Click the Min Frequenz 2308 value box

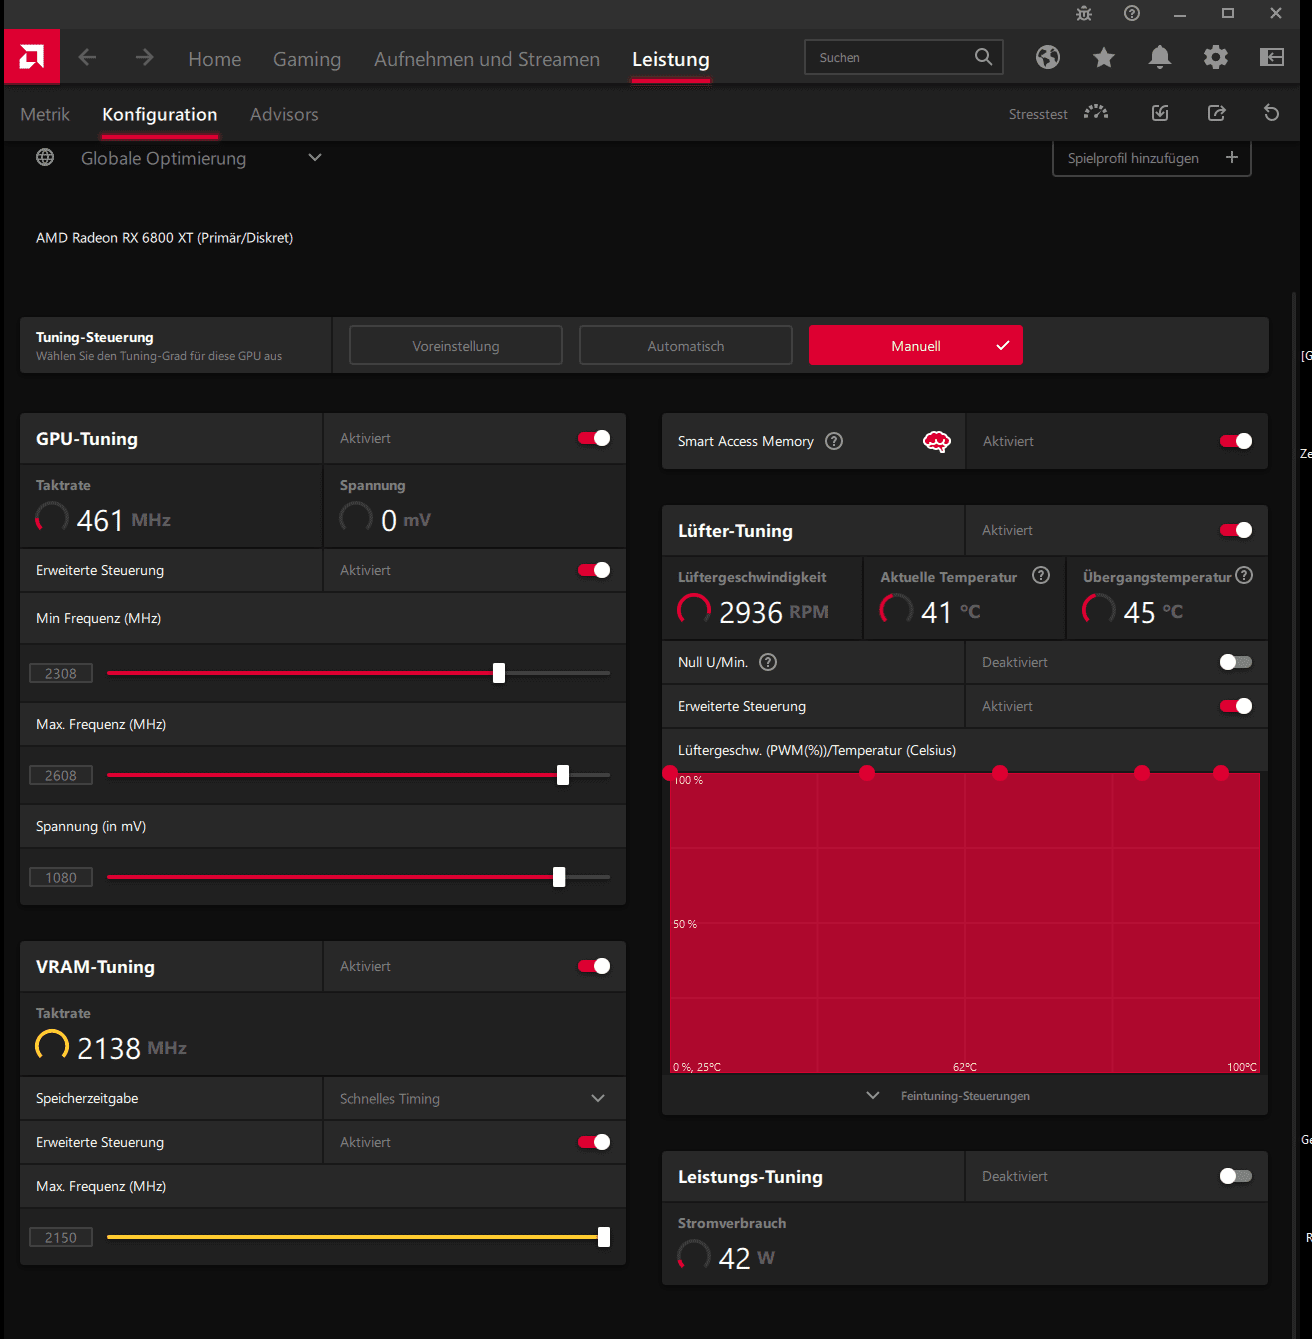(x=61, y=673)
